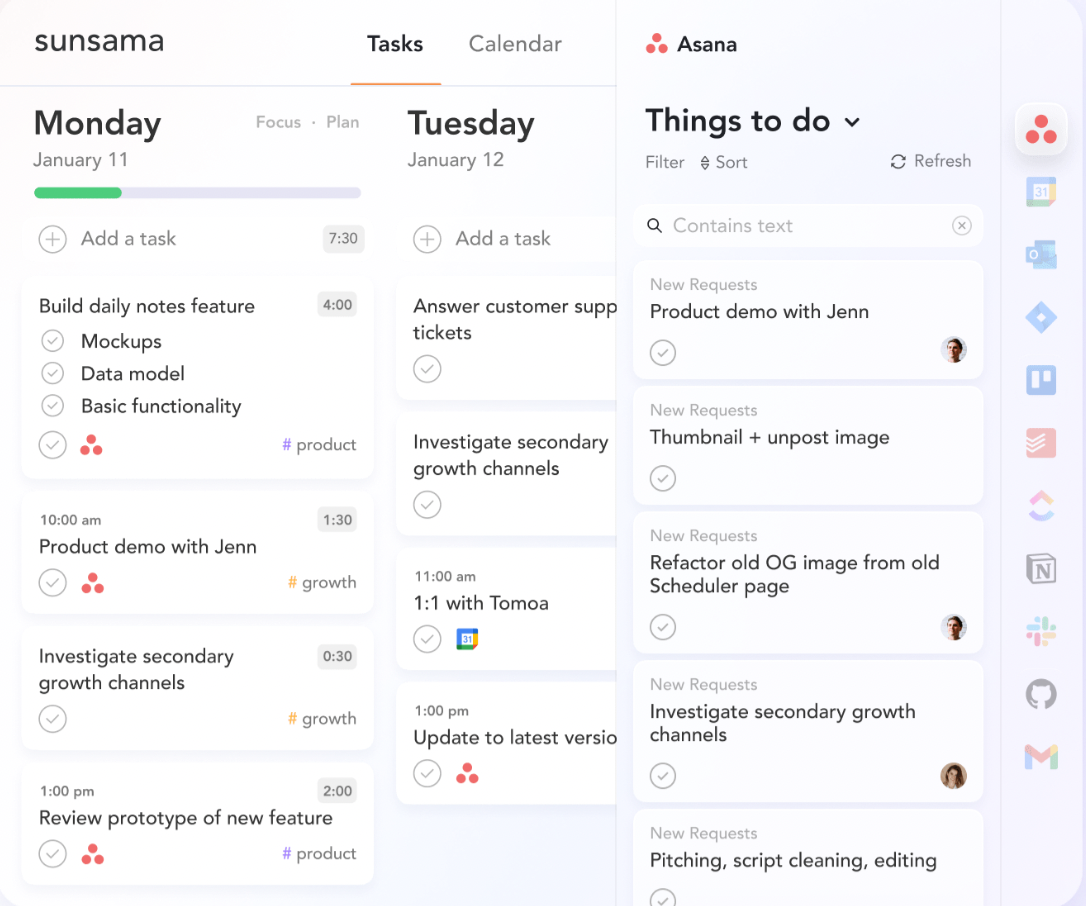The width and height of the screenshot is (1086, 906).
Task: Open the Notion integration in sidebar
Action: tap(1041, 569)
